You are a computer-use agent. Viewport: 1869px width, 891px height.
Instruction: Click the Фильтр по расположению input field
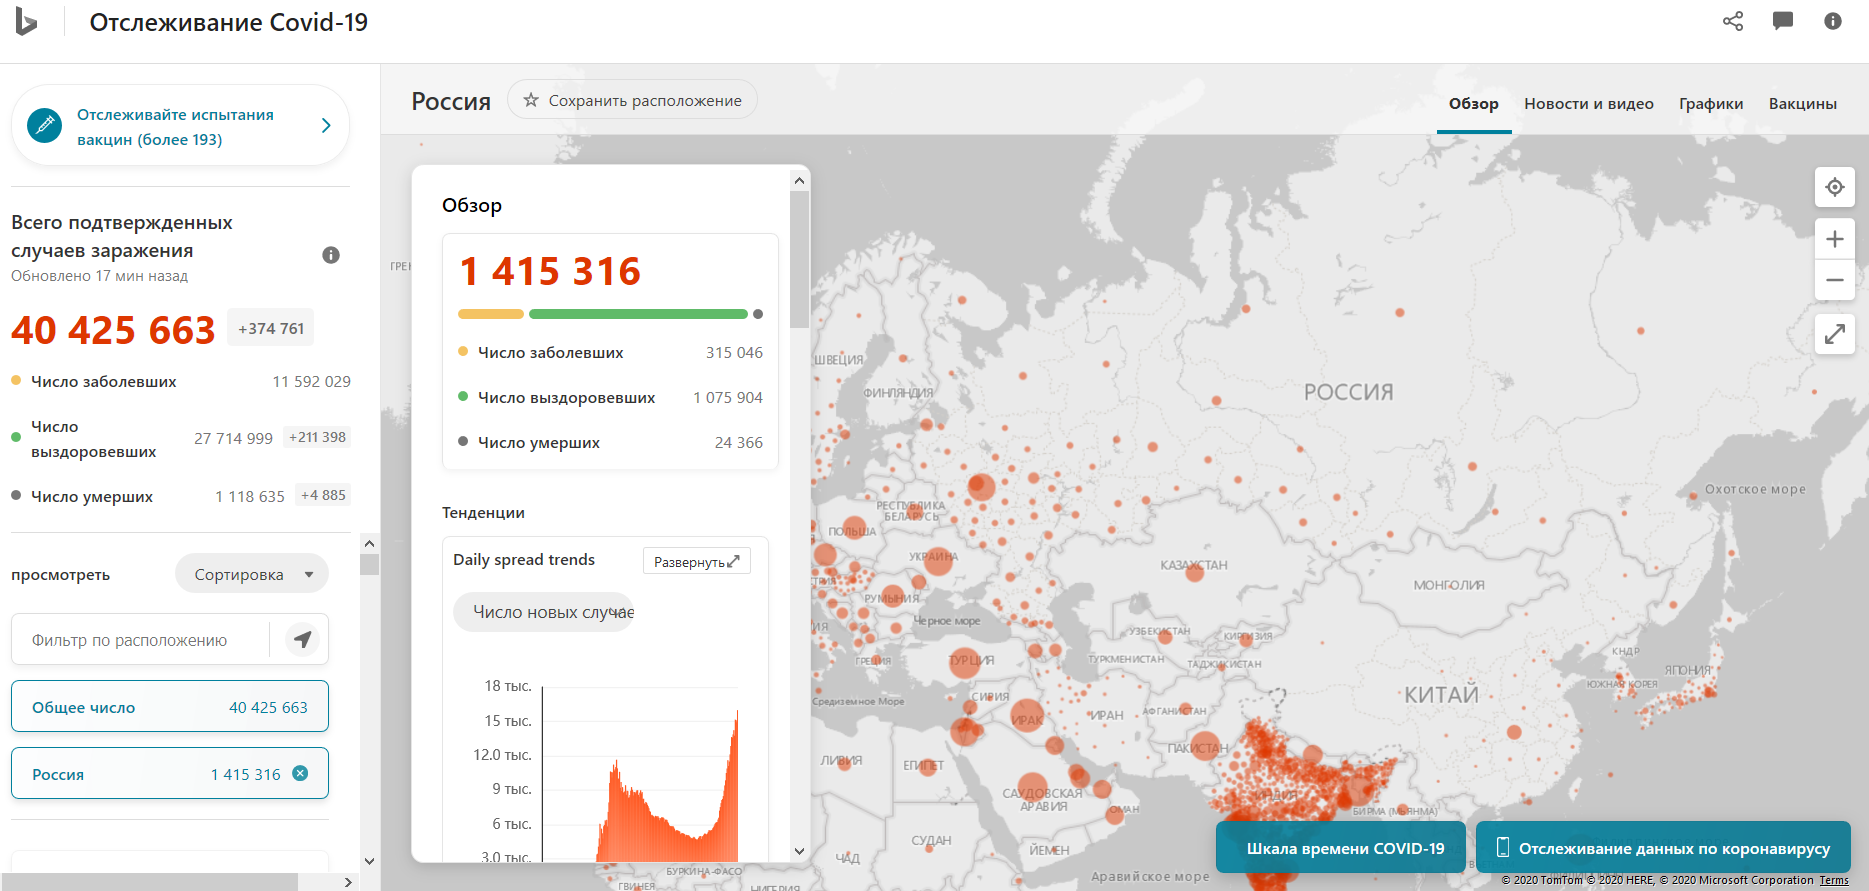(x=140, y=640)
